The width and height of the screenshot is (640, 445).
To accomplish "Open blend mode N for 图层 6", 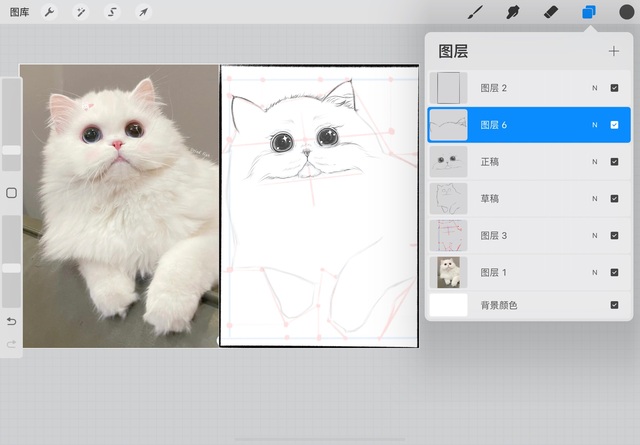I will click(594, 125).
